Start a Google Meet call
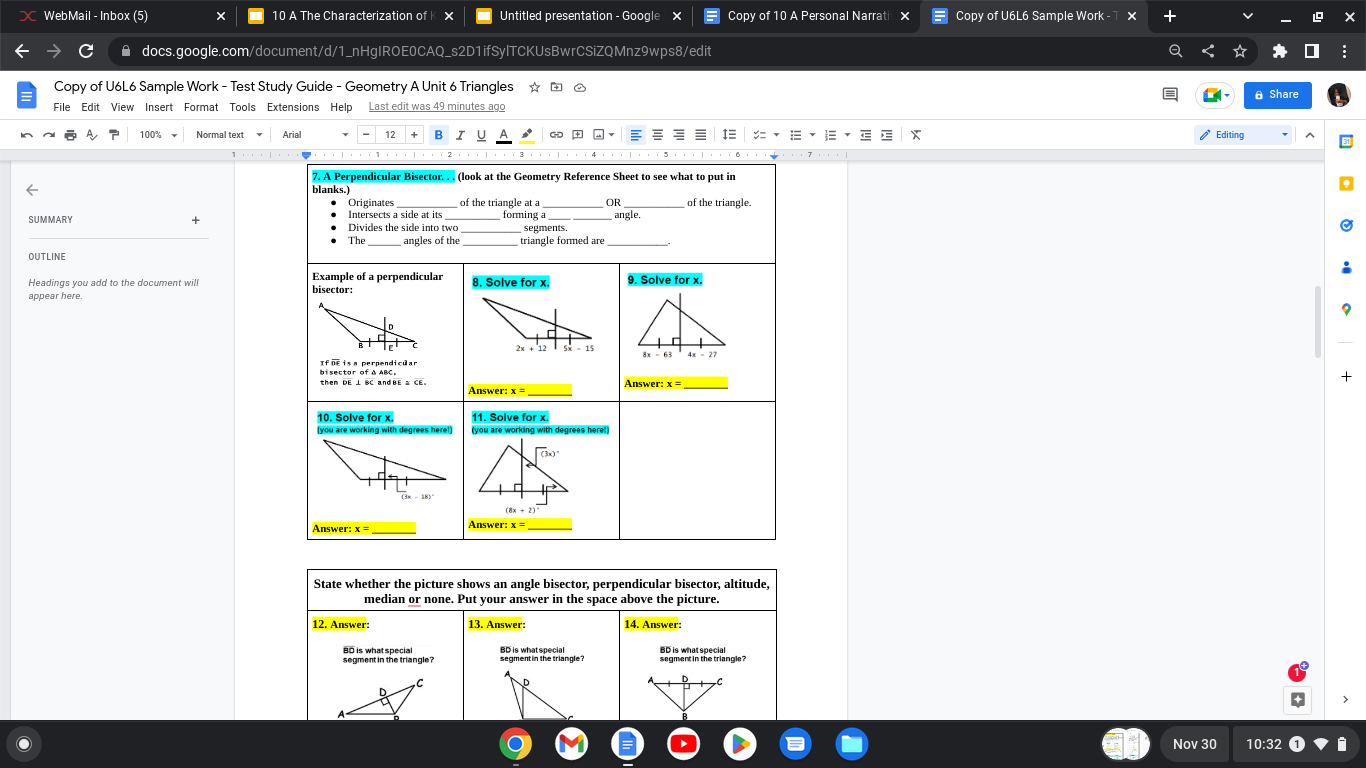The width and height of the screenshot is (1366, 768). (x=1214, y=95)
